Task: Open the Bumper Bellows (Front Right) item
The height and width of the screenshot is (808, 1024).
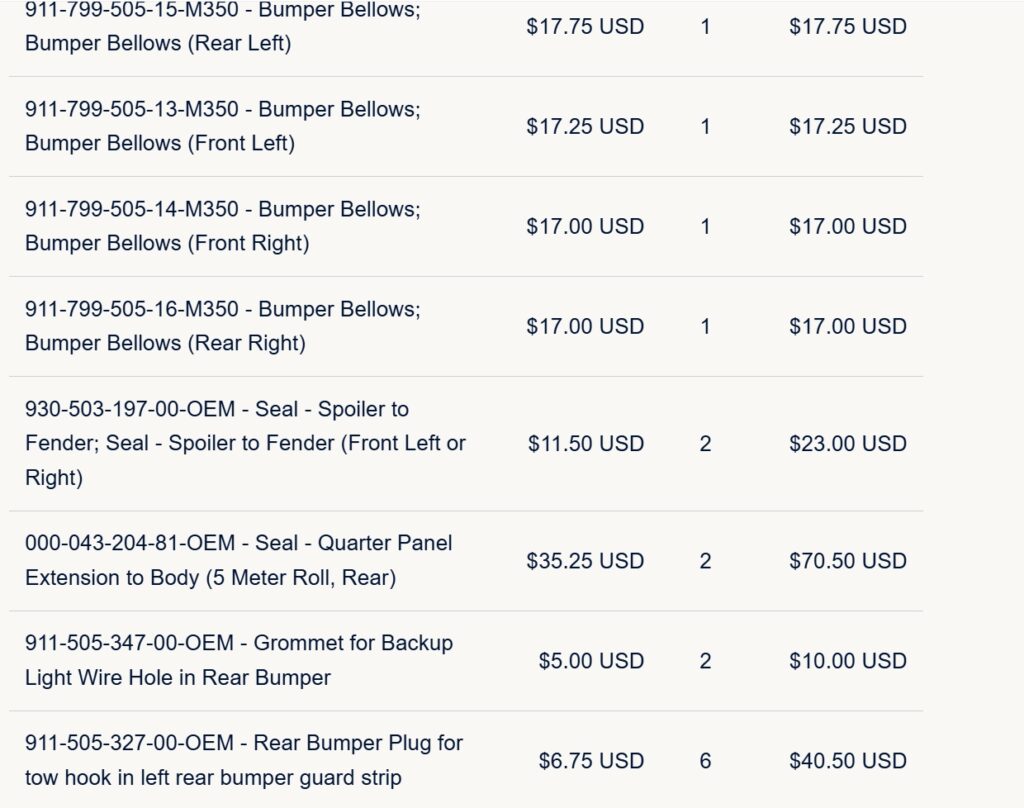Action: [x=223, y=226]
